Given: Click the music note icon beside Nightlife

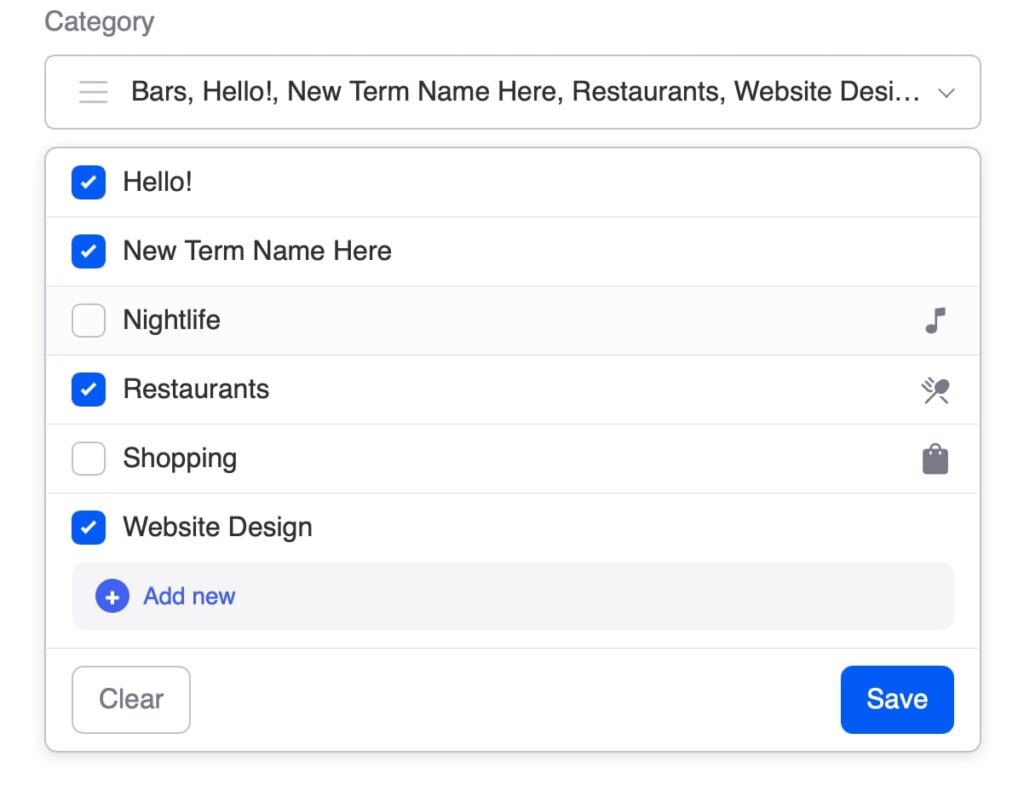Looking at the screenshot, I should [935, 321].
